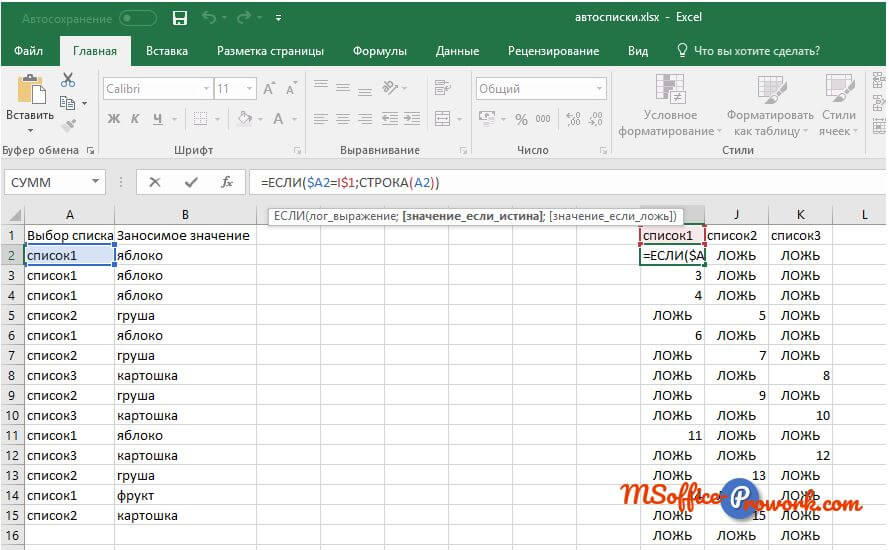Cancel formula entry with the X icon
This screenshot has height=550, width=889.
point(155,182)
